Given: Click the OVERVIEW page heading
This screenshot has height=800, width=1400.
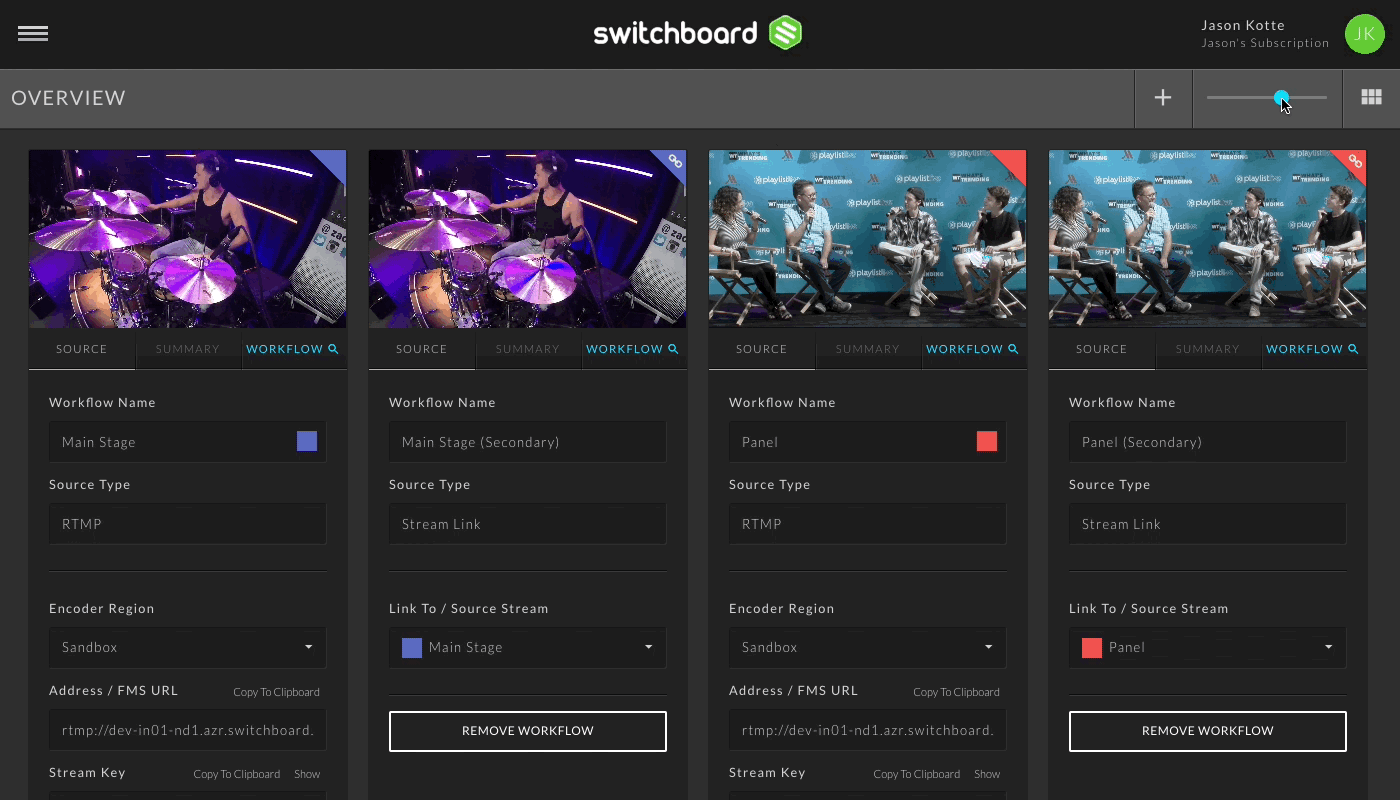Looking at the screenshot, I should coord(69,98).
